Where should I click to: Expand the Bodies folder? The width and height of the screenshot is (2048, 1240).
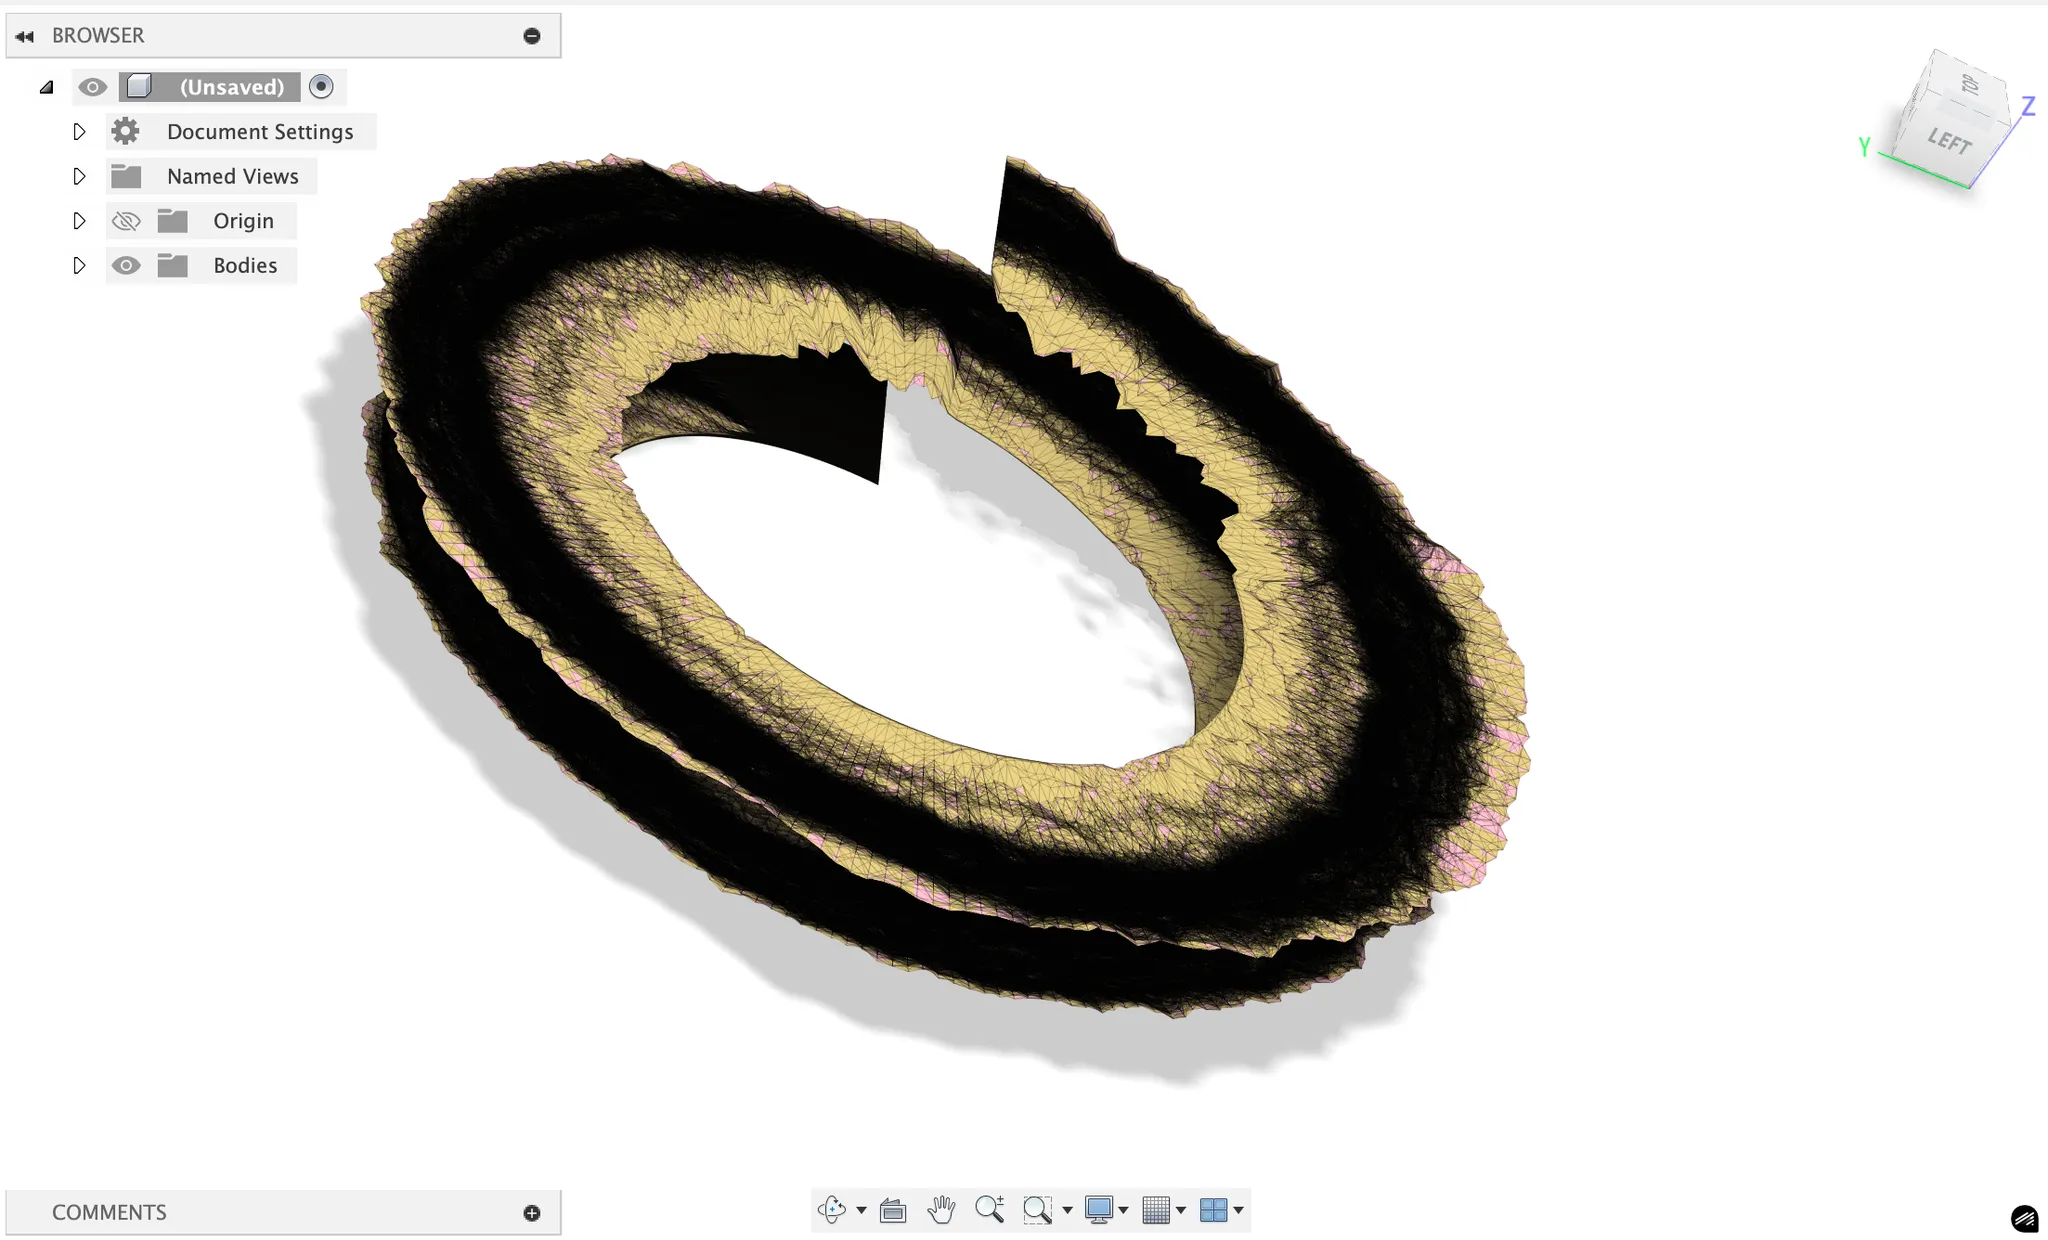pyautogui.click(x=79, y=265)
